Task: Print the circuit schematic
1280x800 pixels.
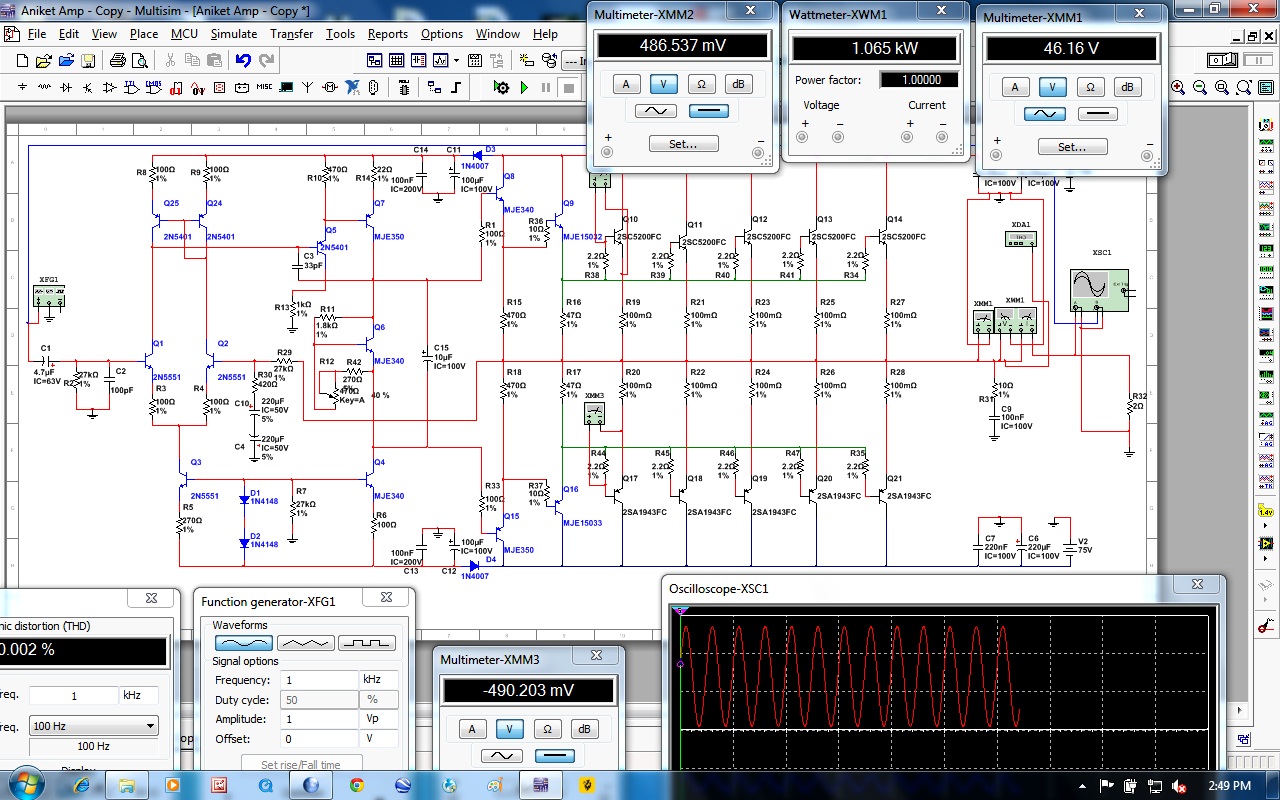Action: (x=117, y=60)
